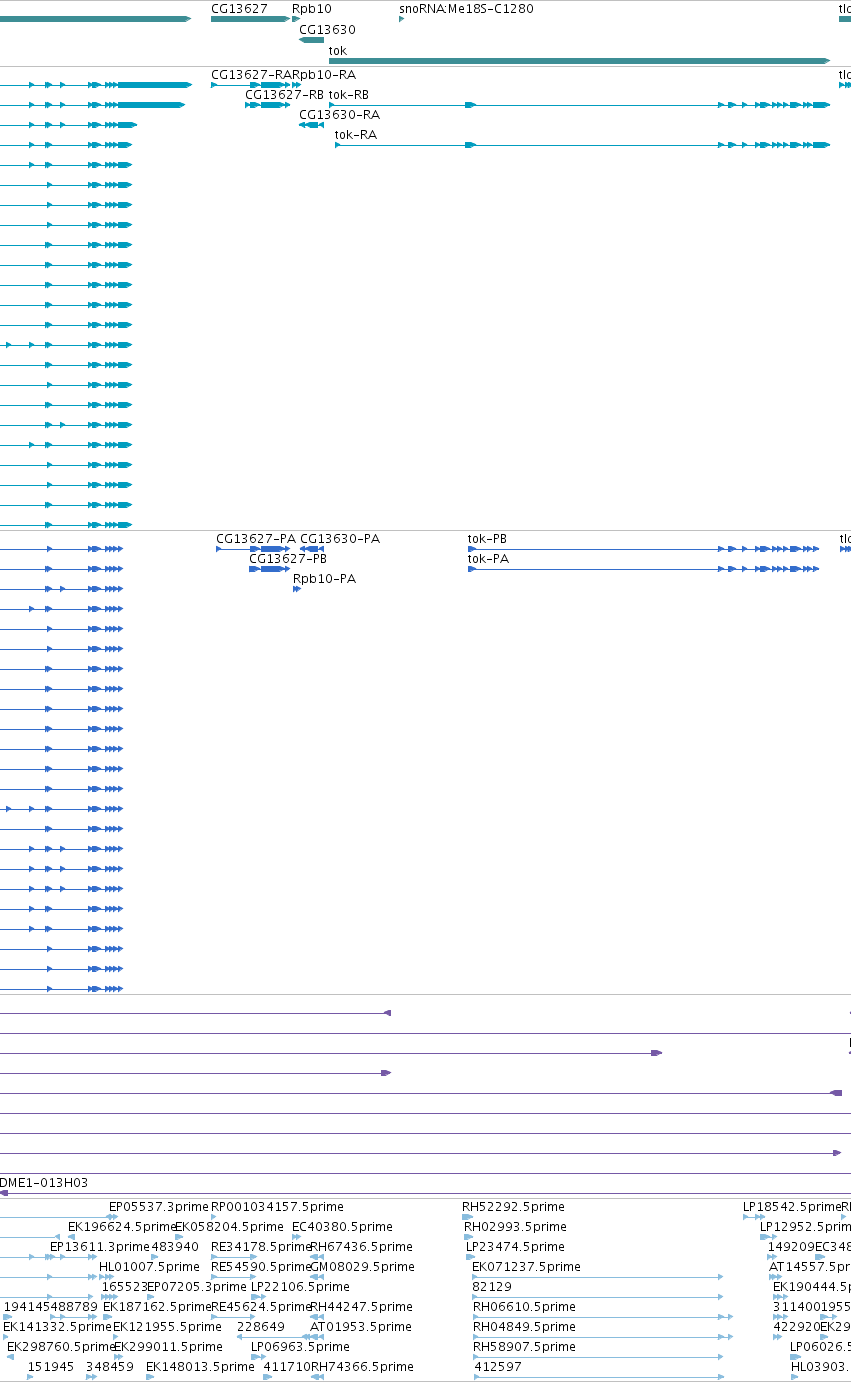Screen dimensions: 851x1382
Task: Click EST label RE45624.5prime
Action: (x=260, y=1306)
